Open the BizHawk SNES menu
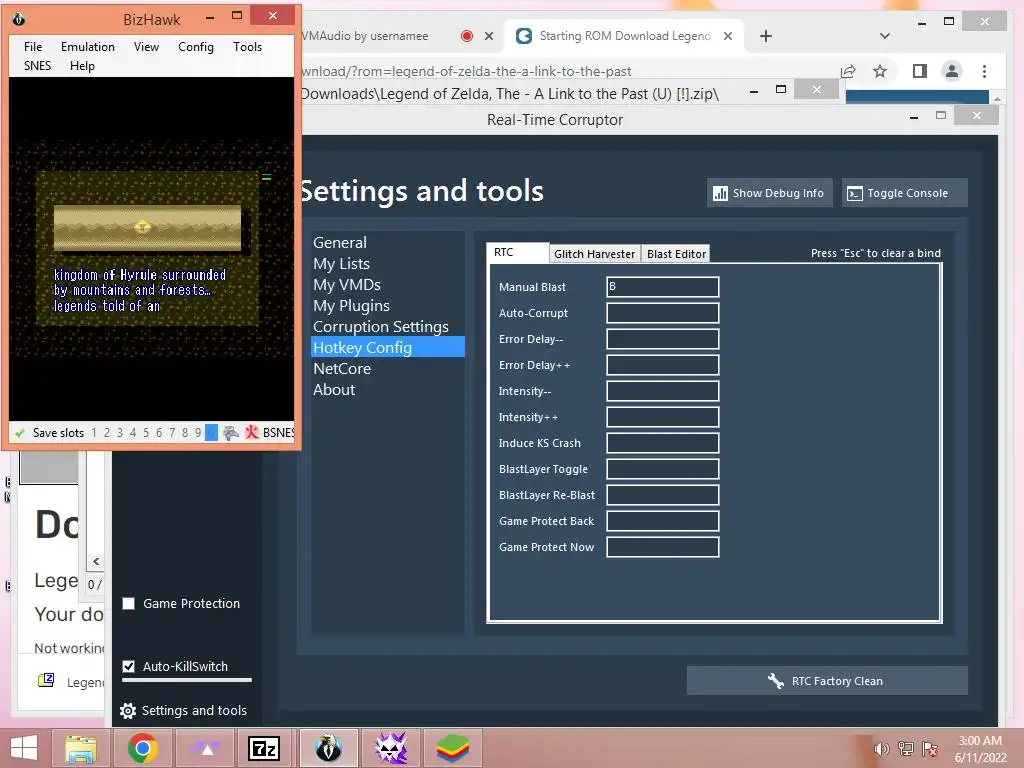The height and width of the screenshot is (768, 1024). [x=37, y=65]
